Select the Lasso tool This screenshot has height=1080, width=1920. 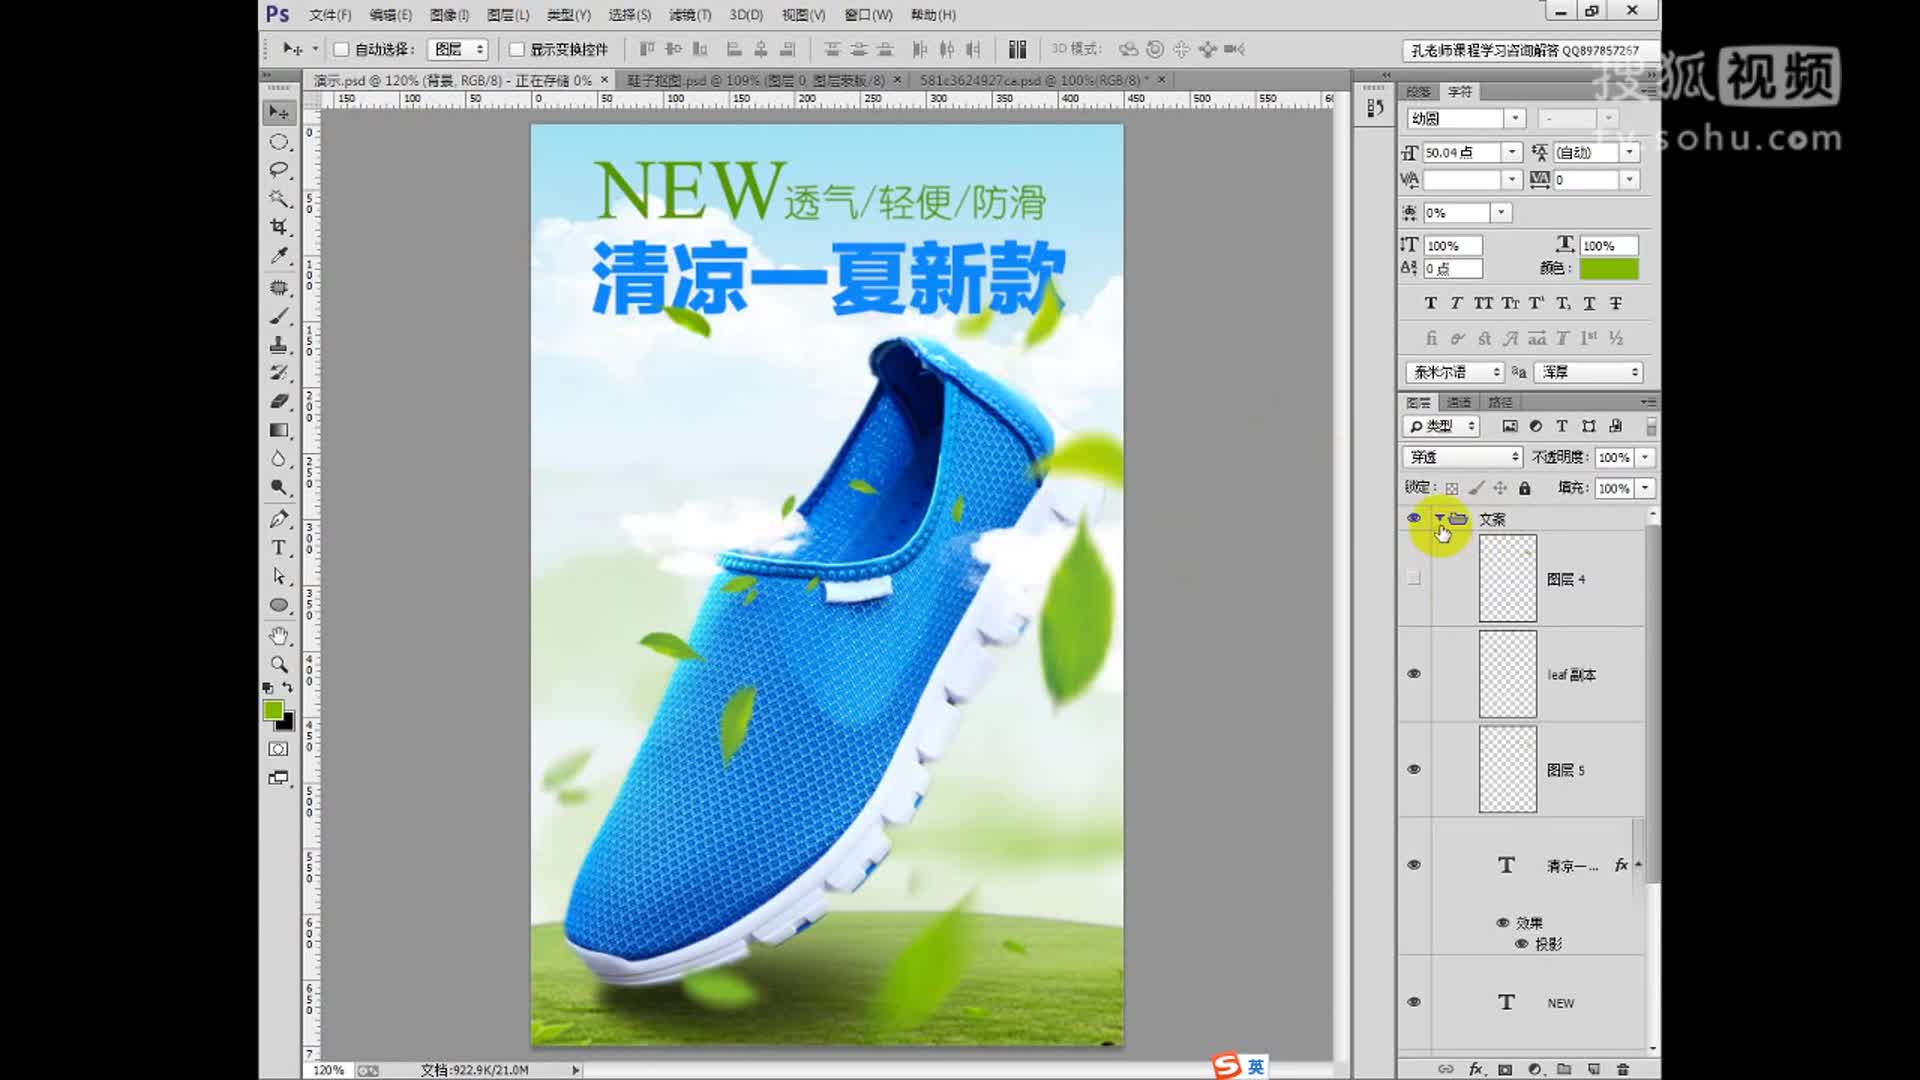(279, 170)
